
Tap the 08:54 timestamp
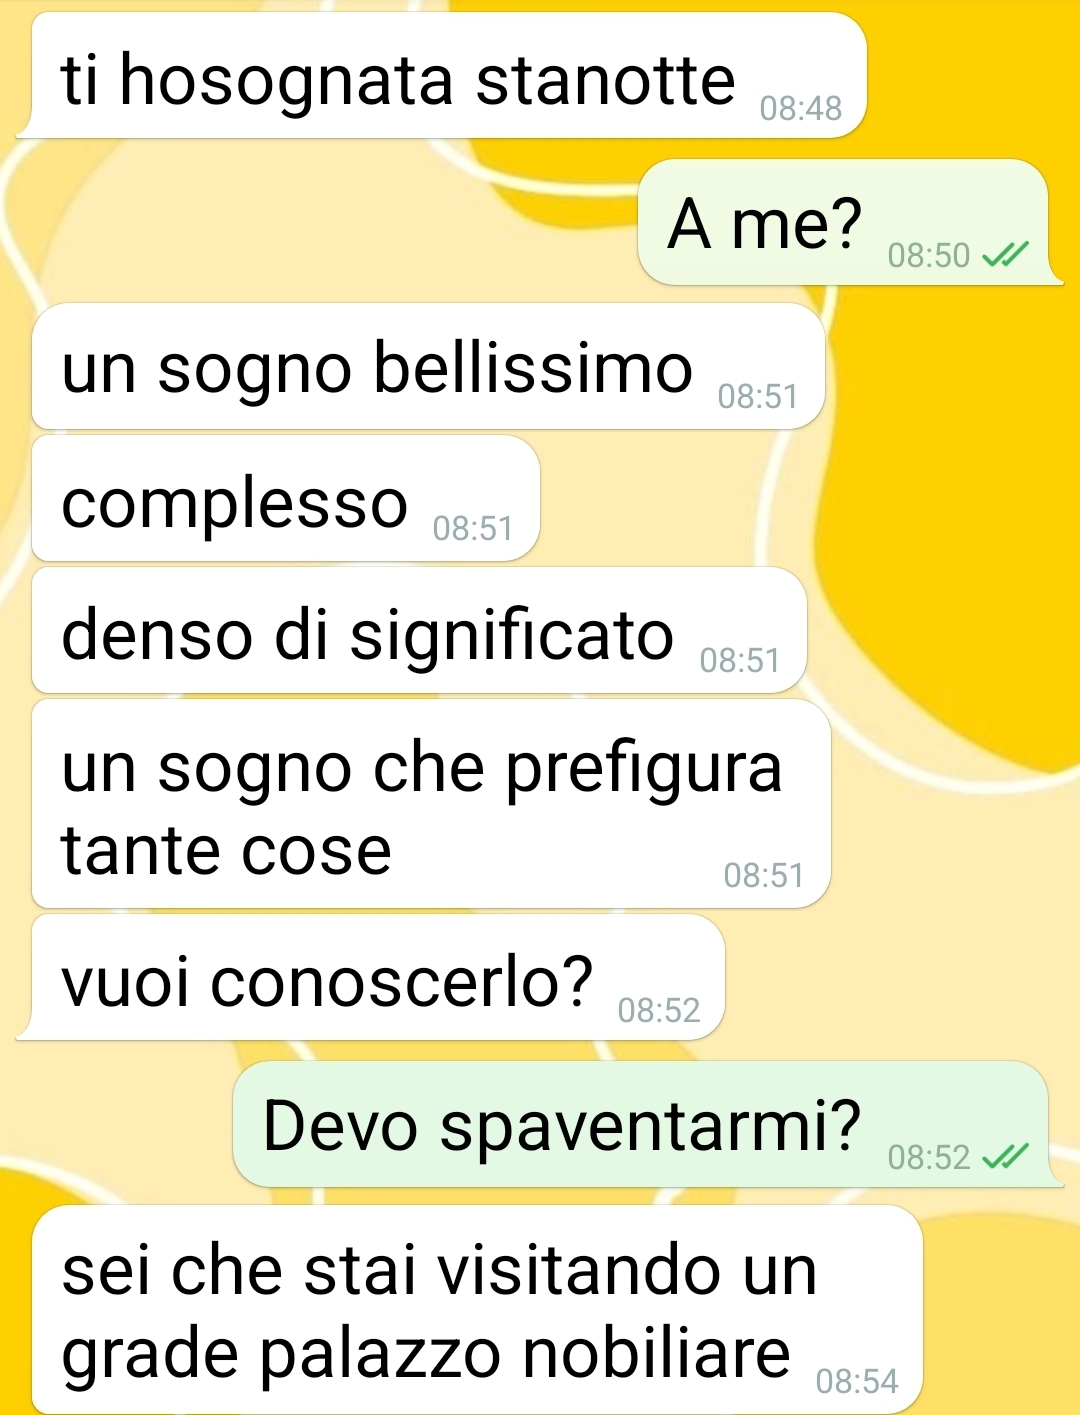(857, 1382)
